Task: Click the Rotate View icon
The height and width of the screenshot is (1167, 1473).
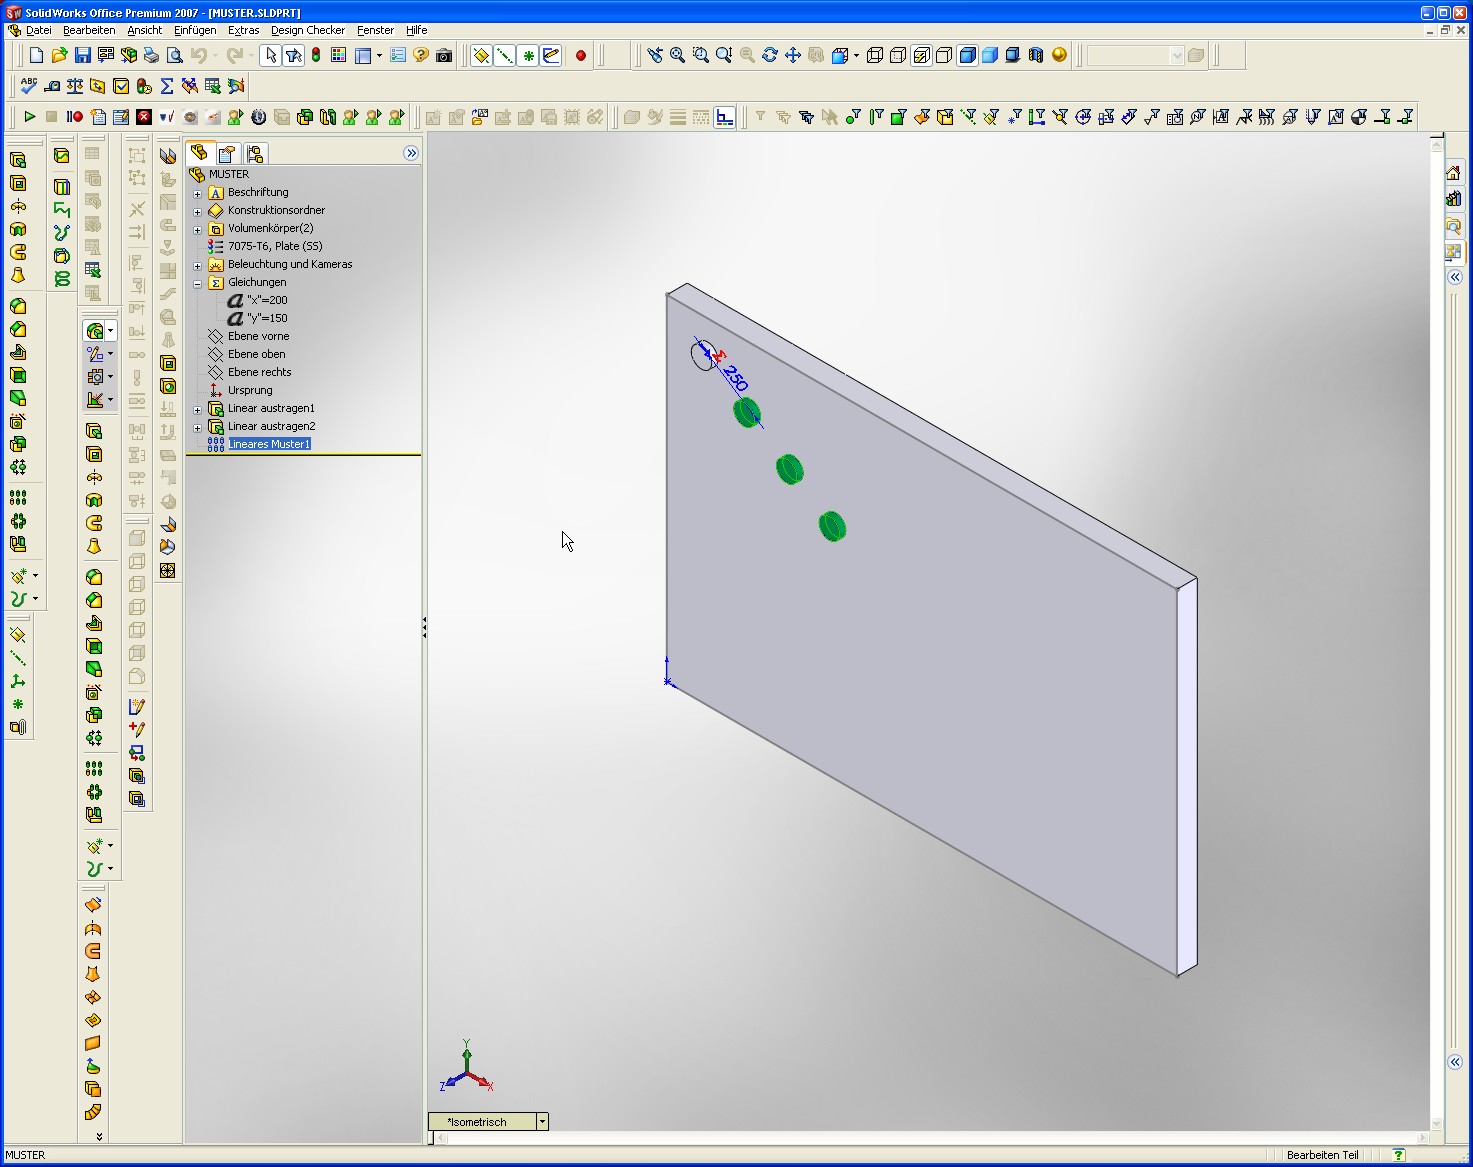Action: tap(770, 55)
